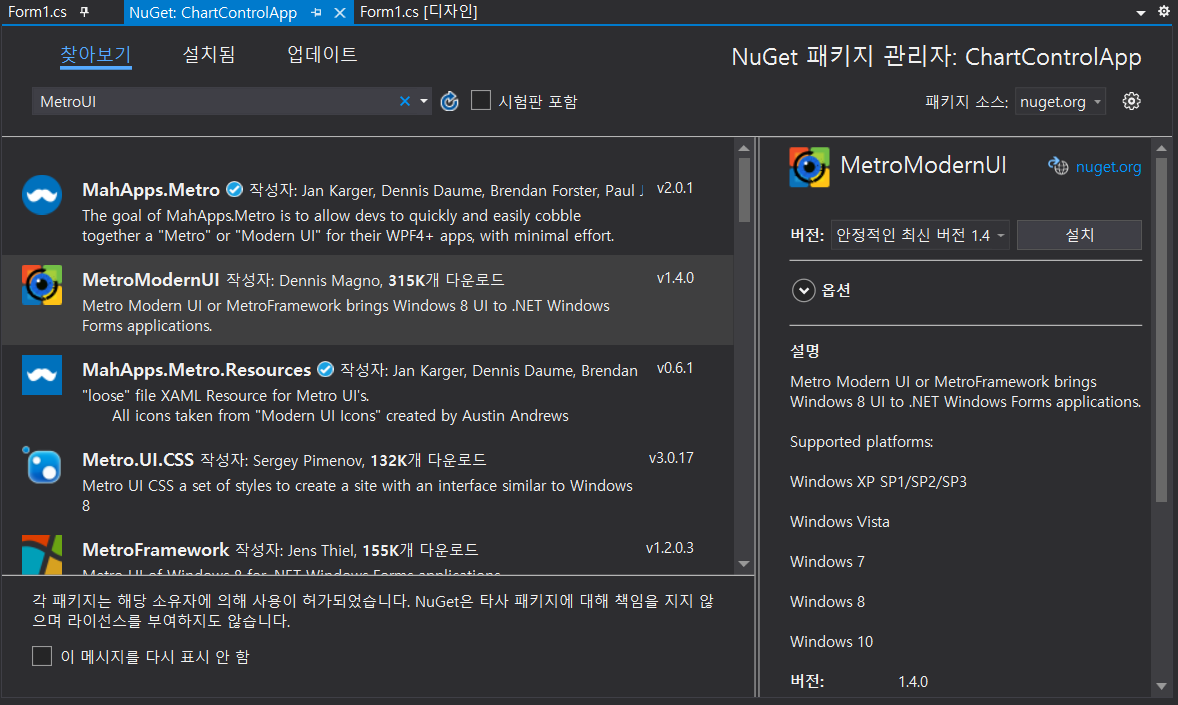Clear the MetroUI search text

[405, 101]
